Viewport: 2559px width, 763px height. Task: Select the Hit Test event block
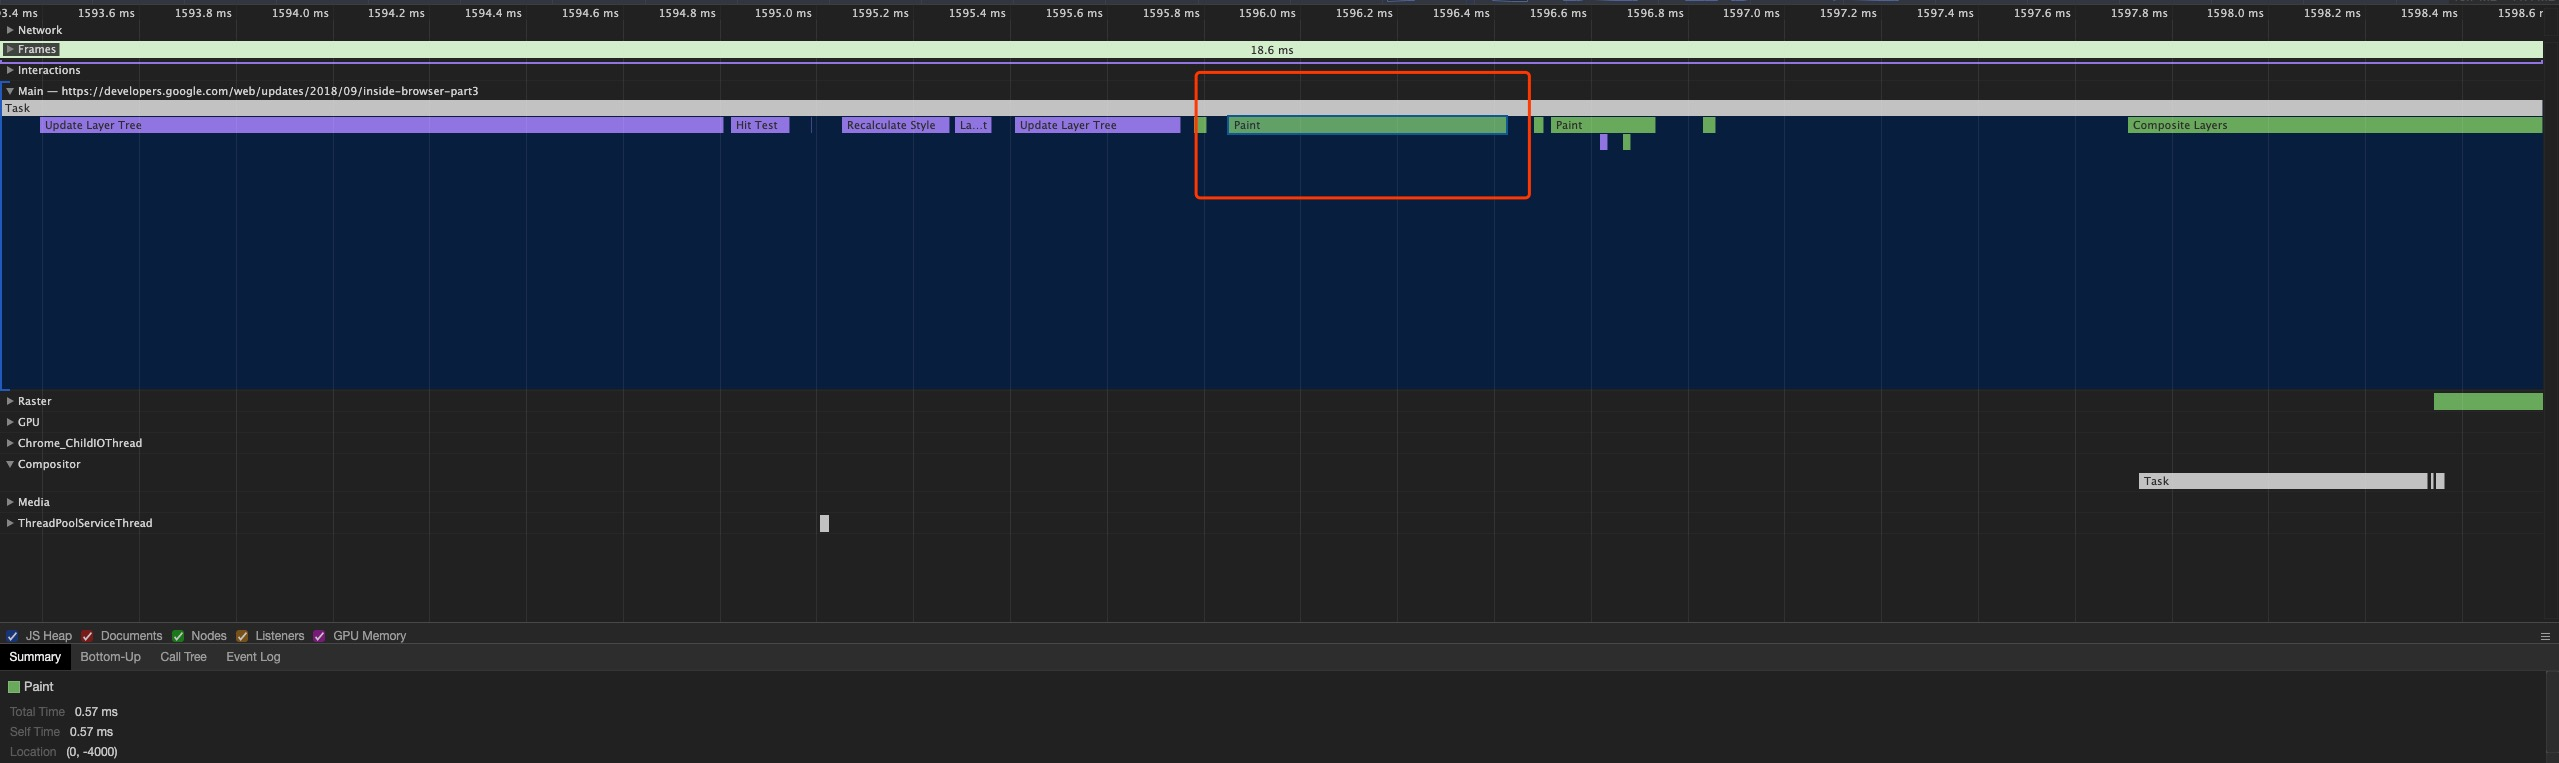pos(760,125)
